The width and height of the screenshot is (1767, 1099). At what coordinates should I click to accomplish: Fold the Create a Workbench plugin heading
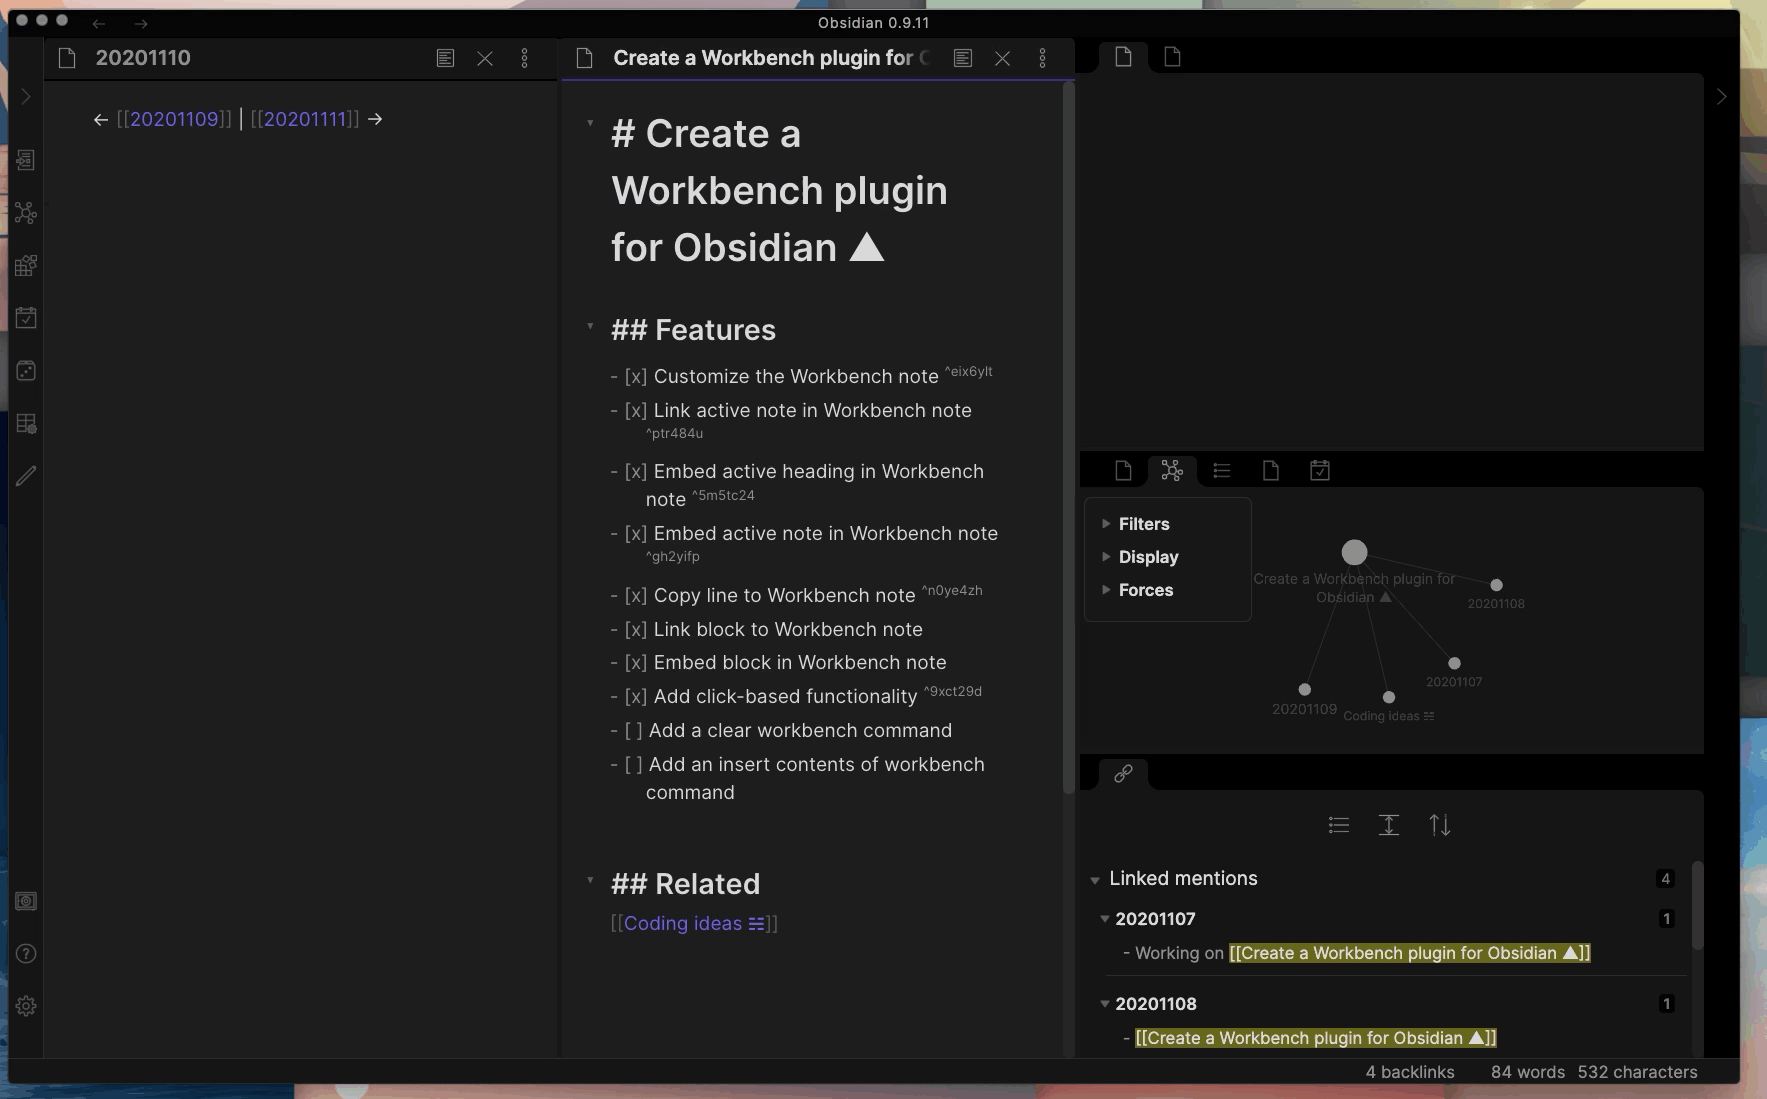pos(590,124)
